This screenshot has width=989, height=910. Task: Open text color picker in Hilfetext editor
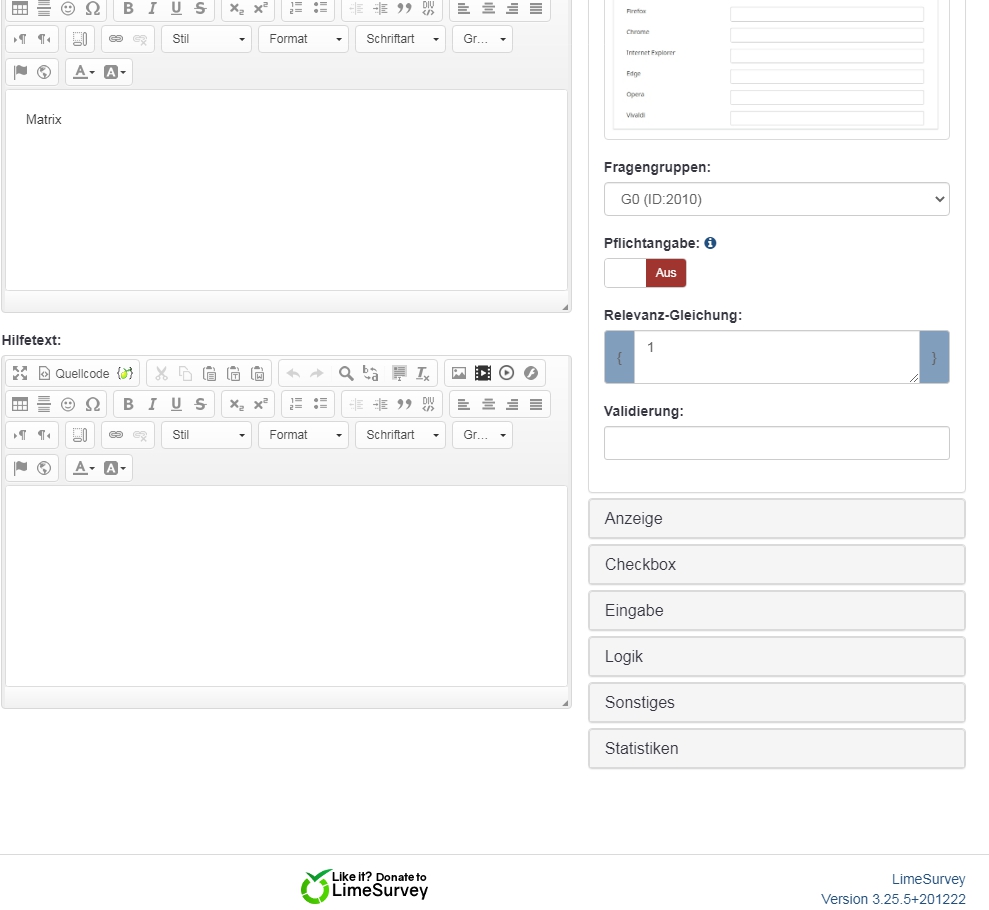[x=84, y=468]
